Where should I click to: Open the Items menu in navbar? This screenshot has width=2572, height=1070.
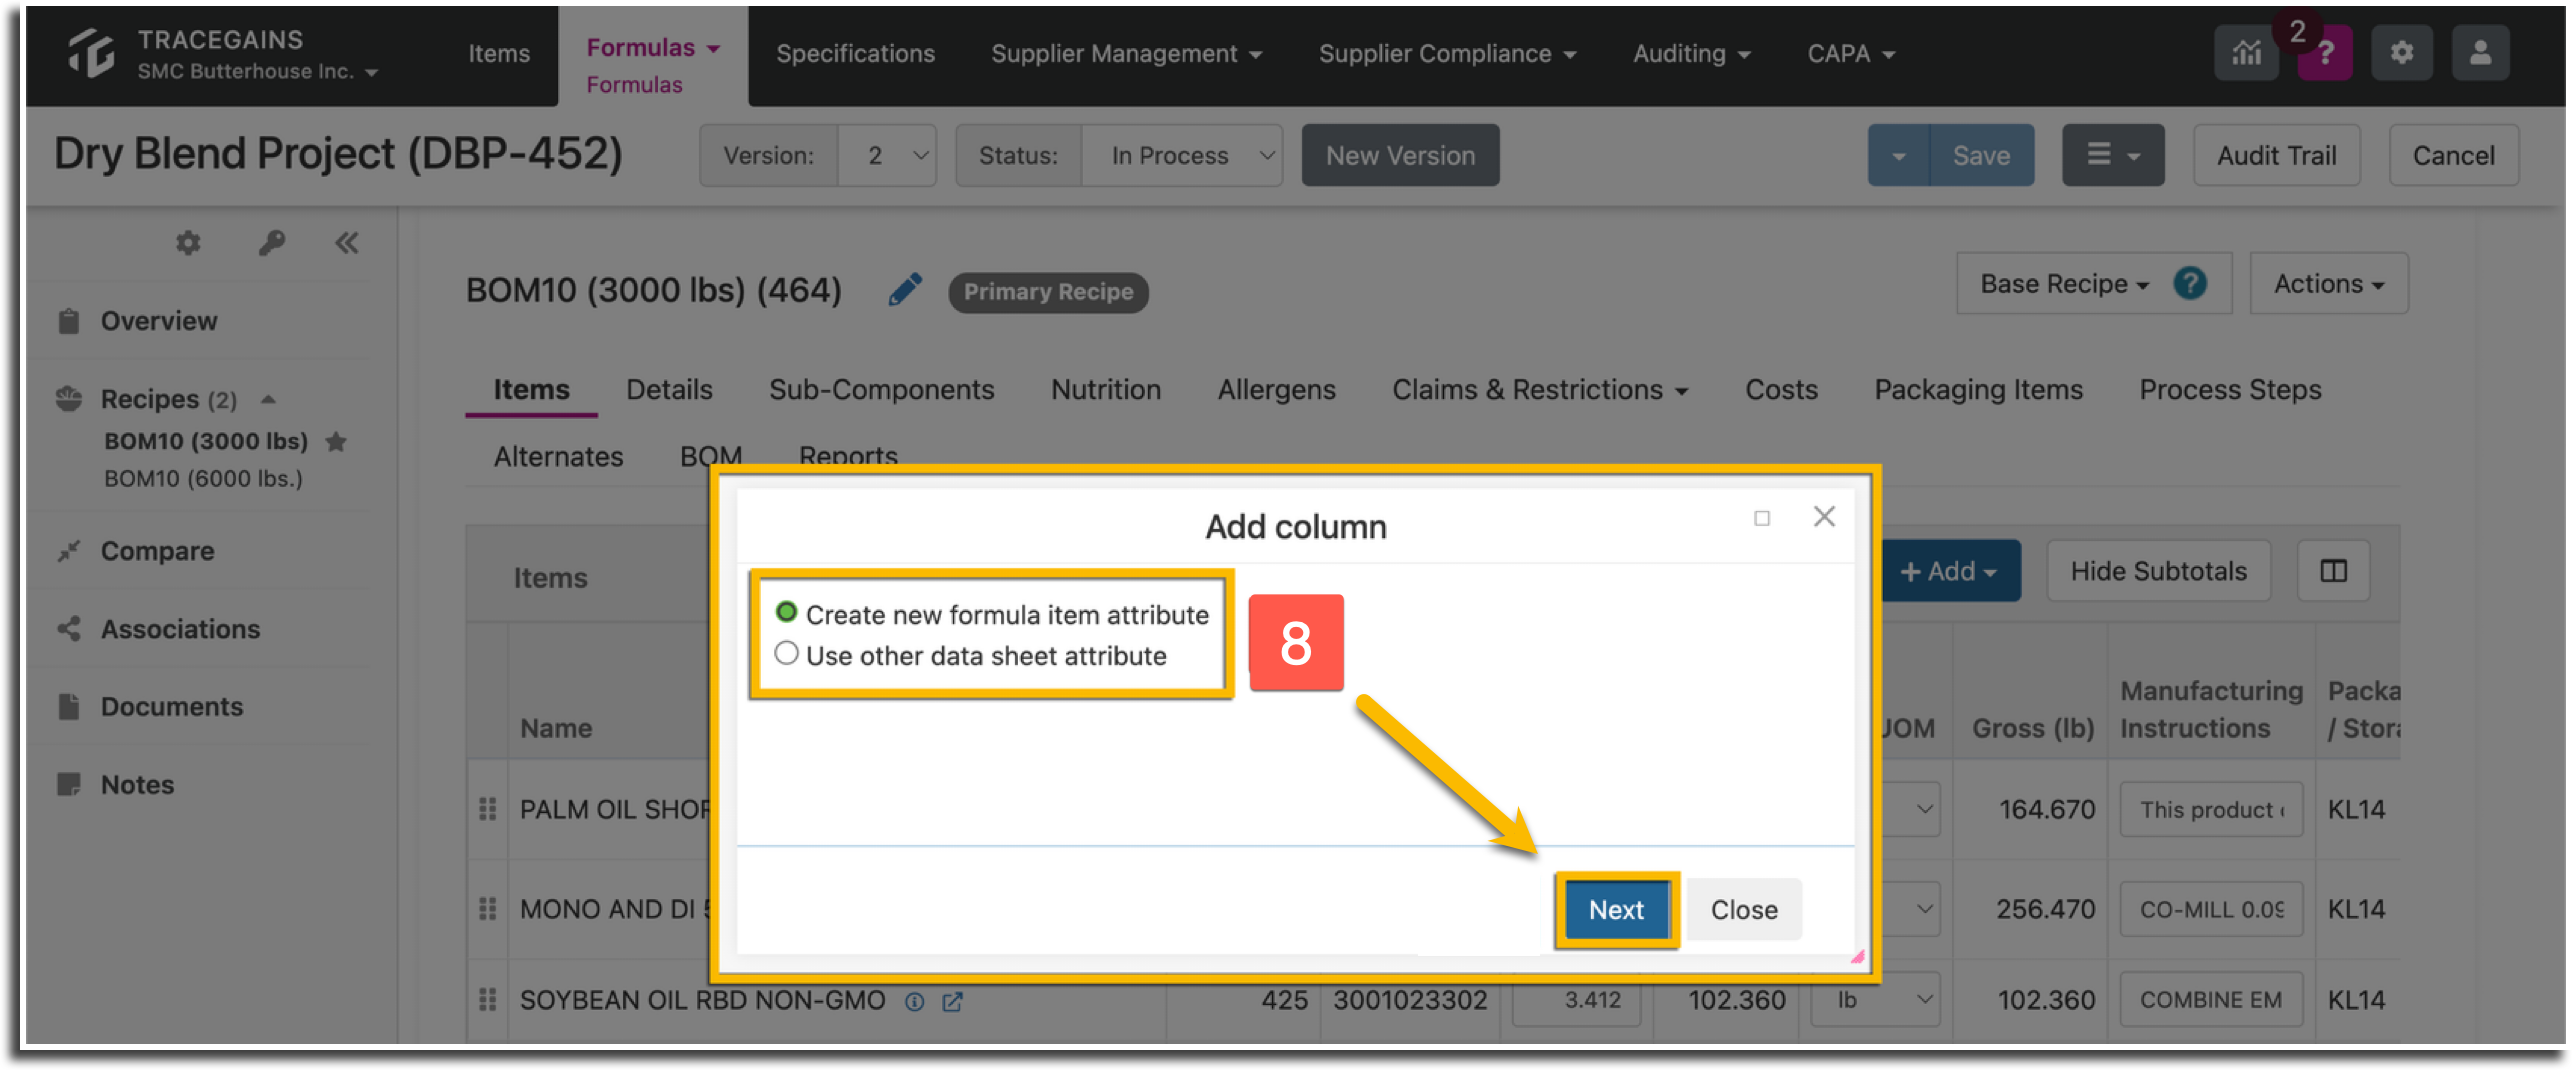499,53
